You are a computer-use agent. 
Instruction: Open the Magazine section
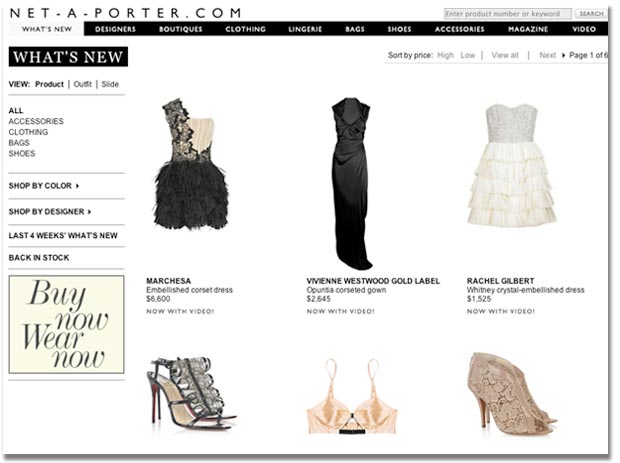[528, 29]
